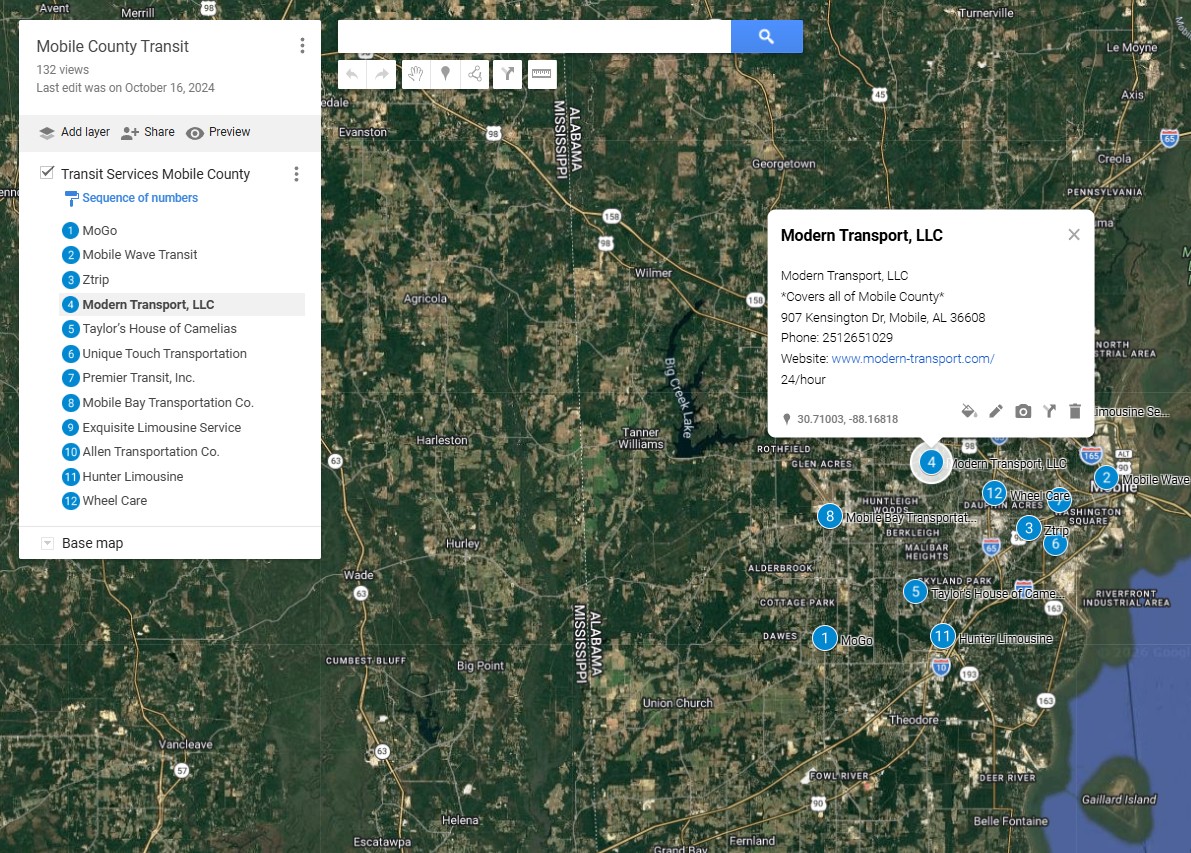1191x853 pixels.
Task: Click map marker number 2
Action: (1107, 479)
